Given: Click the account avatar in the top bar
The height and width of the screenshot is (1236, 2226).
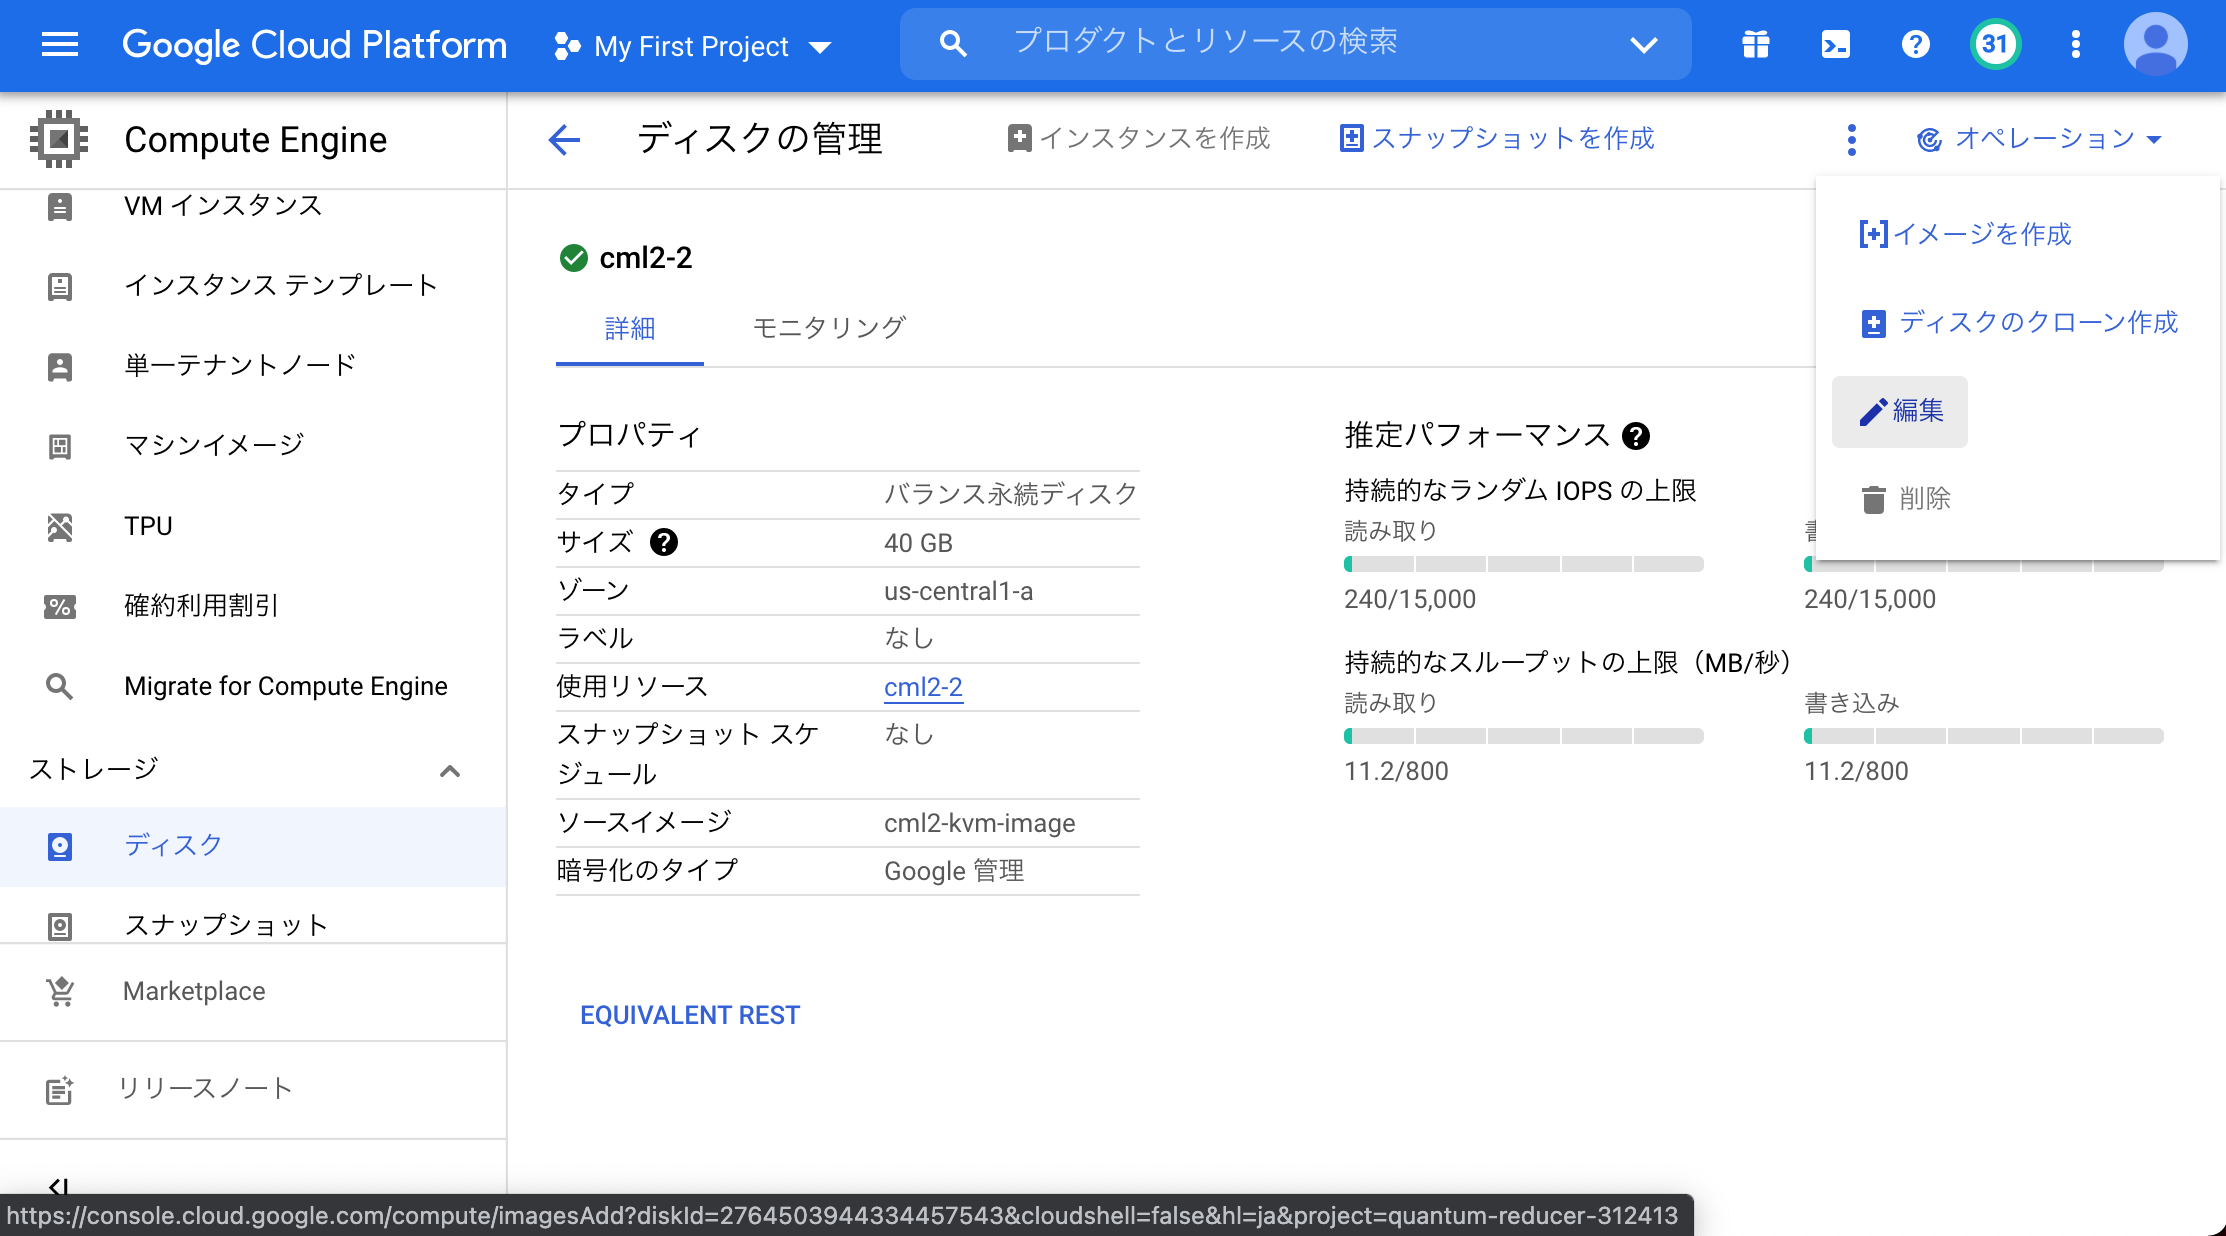Looking at the screenshot, I should (2156, 44).
